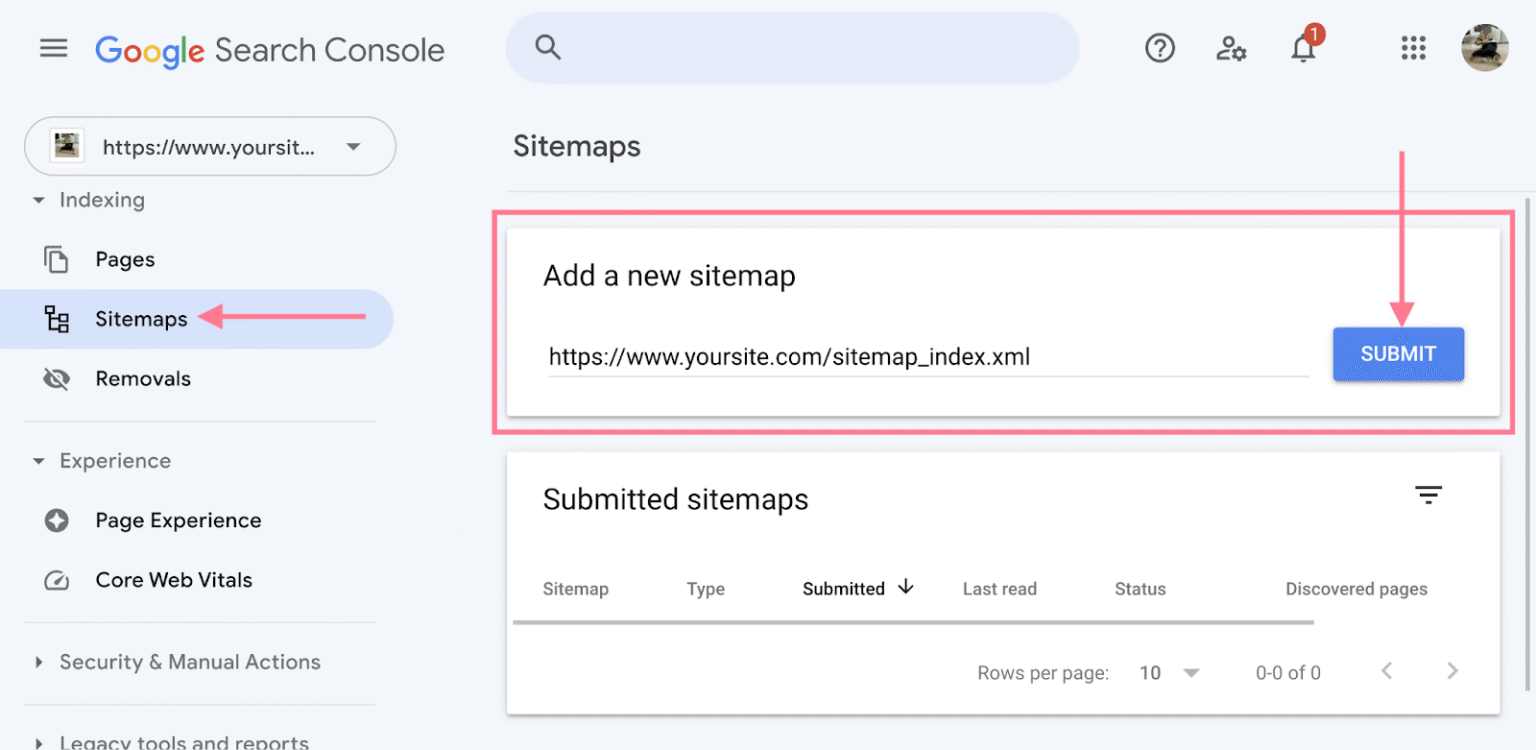Open the Rows per page dropdown
Image resolution: width=1536 pixels, height=750 pixels.
click(x=1169, y=673)
